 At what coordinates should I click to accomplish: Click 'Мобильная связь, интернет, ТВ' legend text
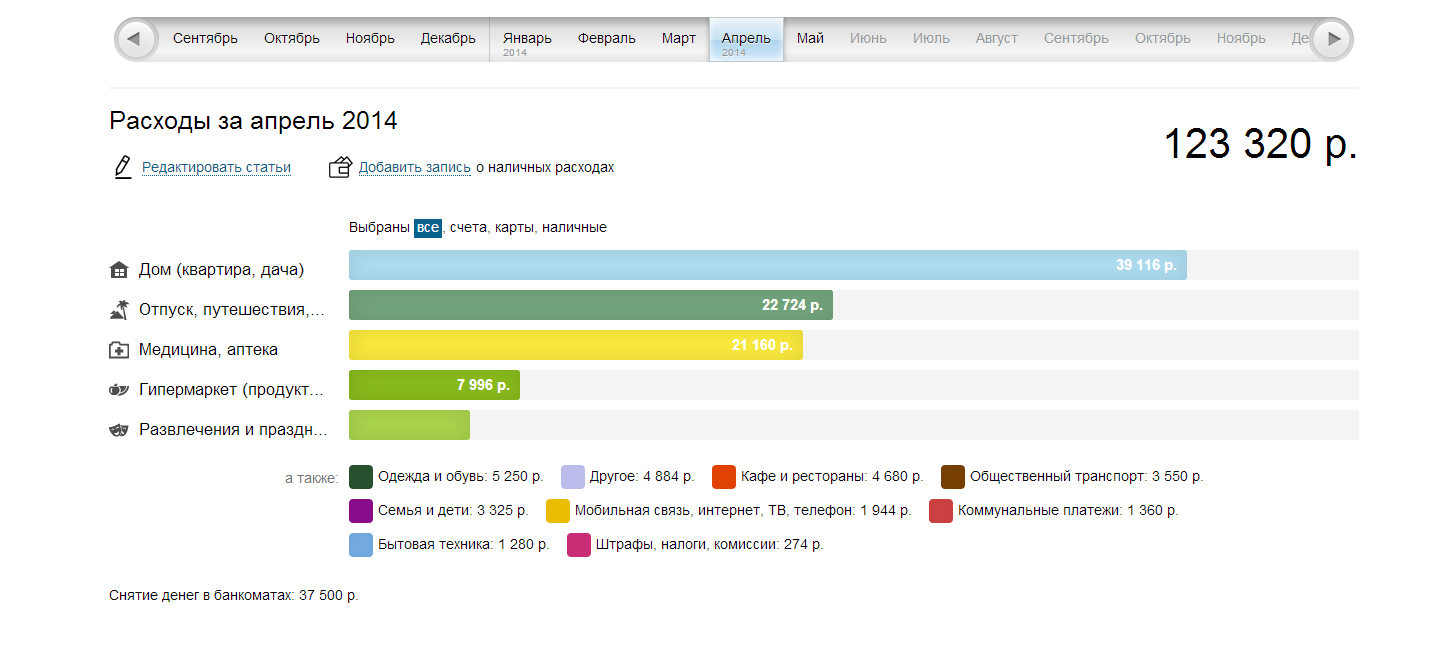pos(743,511)
